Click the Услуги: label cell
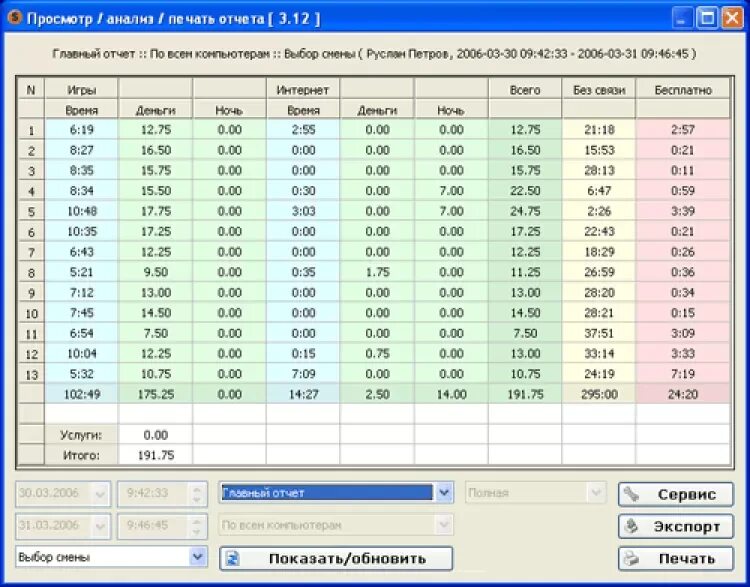This screenshot has width=750, height=587. tap(81, 435)
